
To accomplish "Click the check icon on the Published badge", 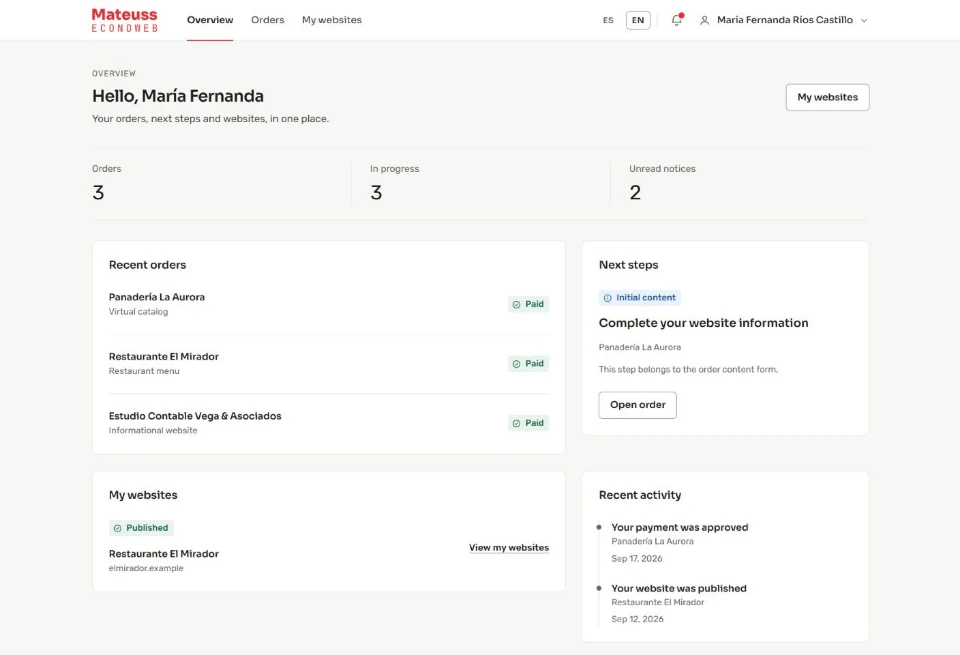I will click(118, 528).
